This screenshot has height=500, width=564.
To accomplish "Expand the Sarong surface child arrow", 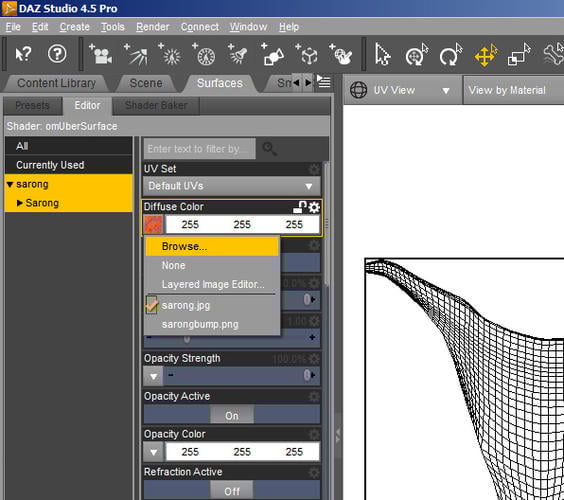I will coord(20,203).
